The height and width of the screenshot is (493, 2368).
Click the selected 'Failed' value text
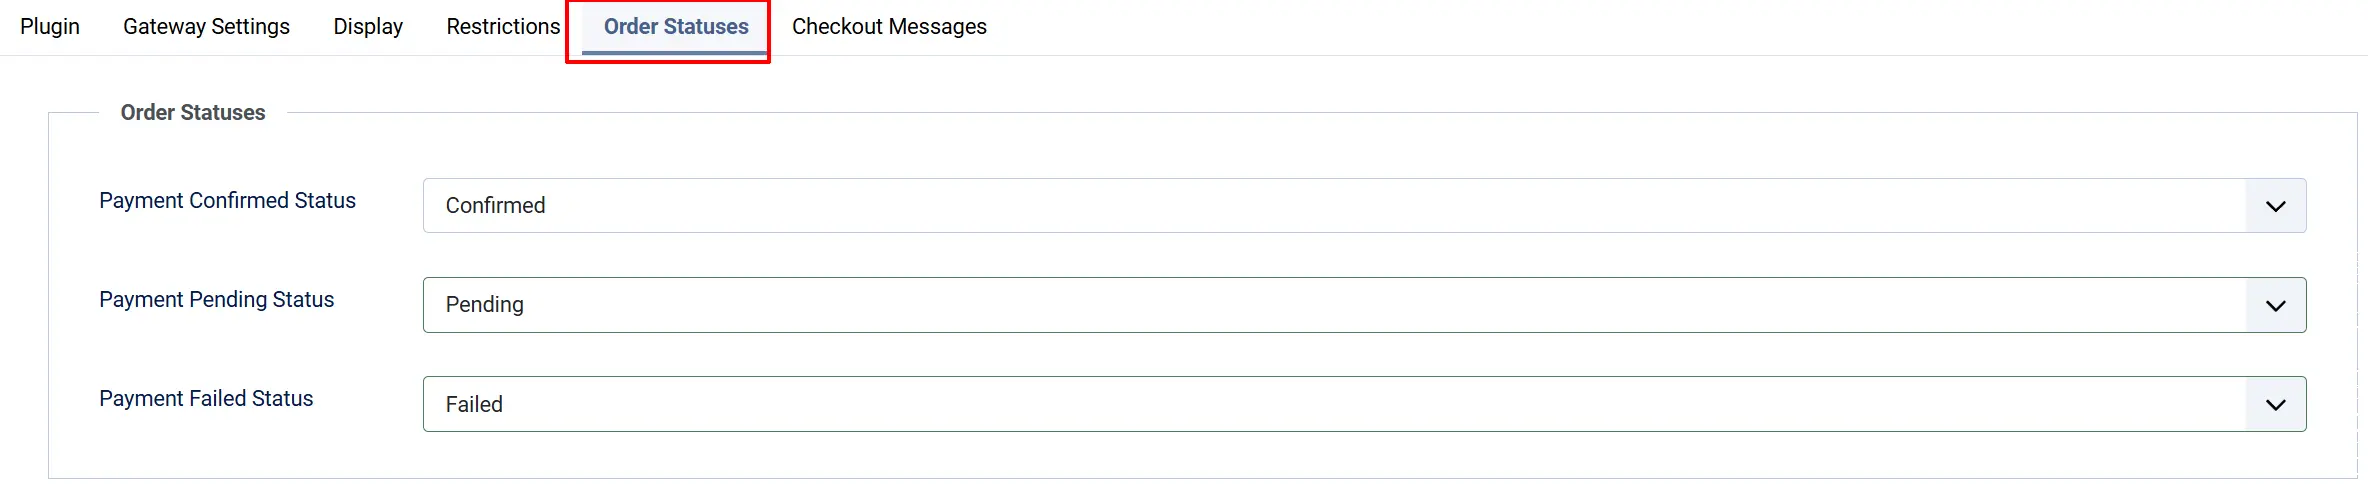[x=474, y=404]
